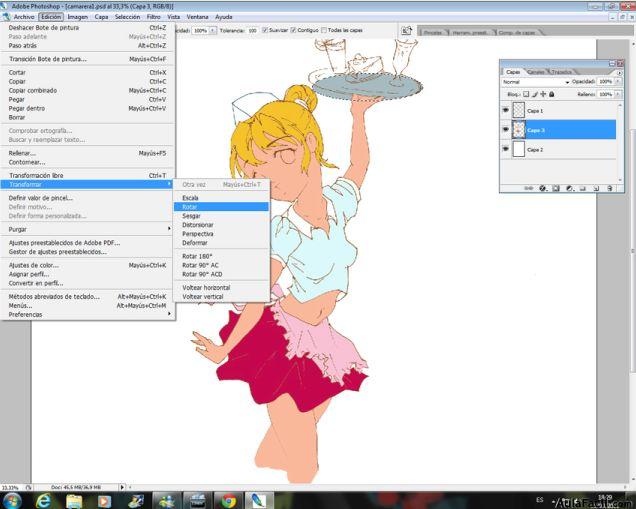The image size is (636, 509).
Task: Choose Escala in Transformar submenu
Action: [221, 198]
